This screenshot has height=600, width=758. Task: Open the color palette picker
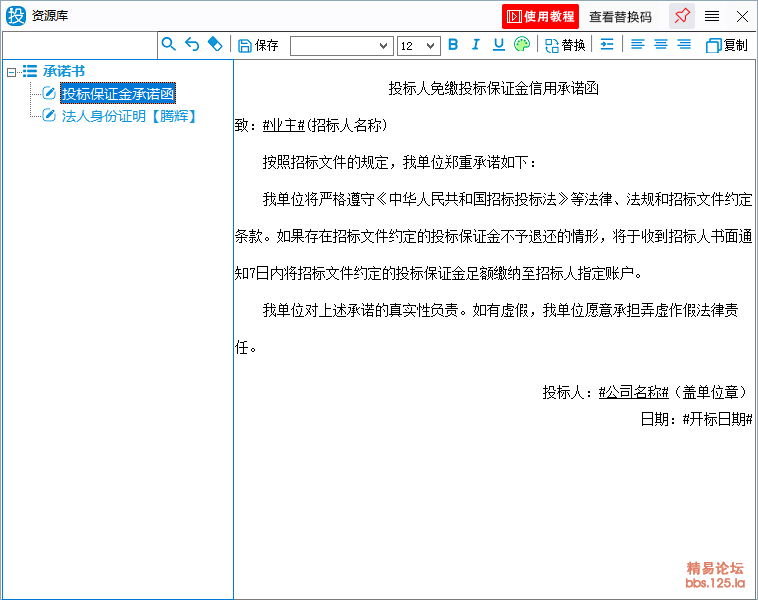(x=522, y=44)
